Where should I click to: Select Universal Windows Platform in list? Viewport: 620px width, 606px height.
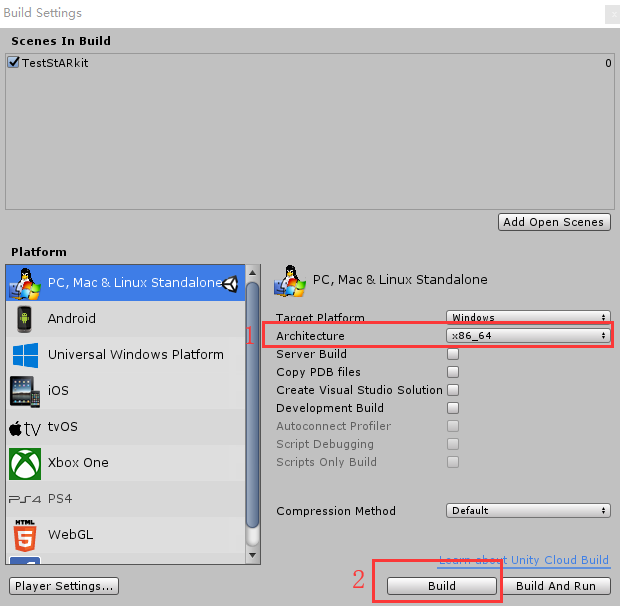tap(126, 355)
